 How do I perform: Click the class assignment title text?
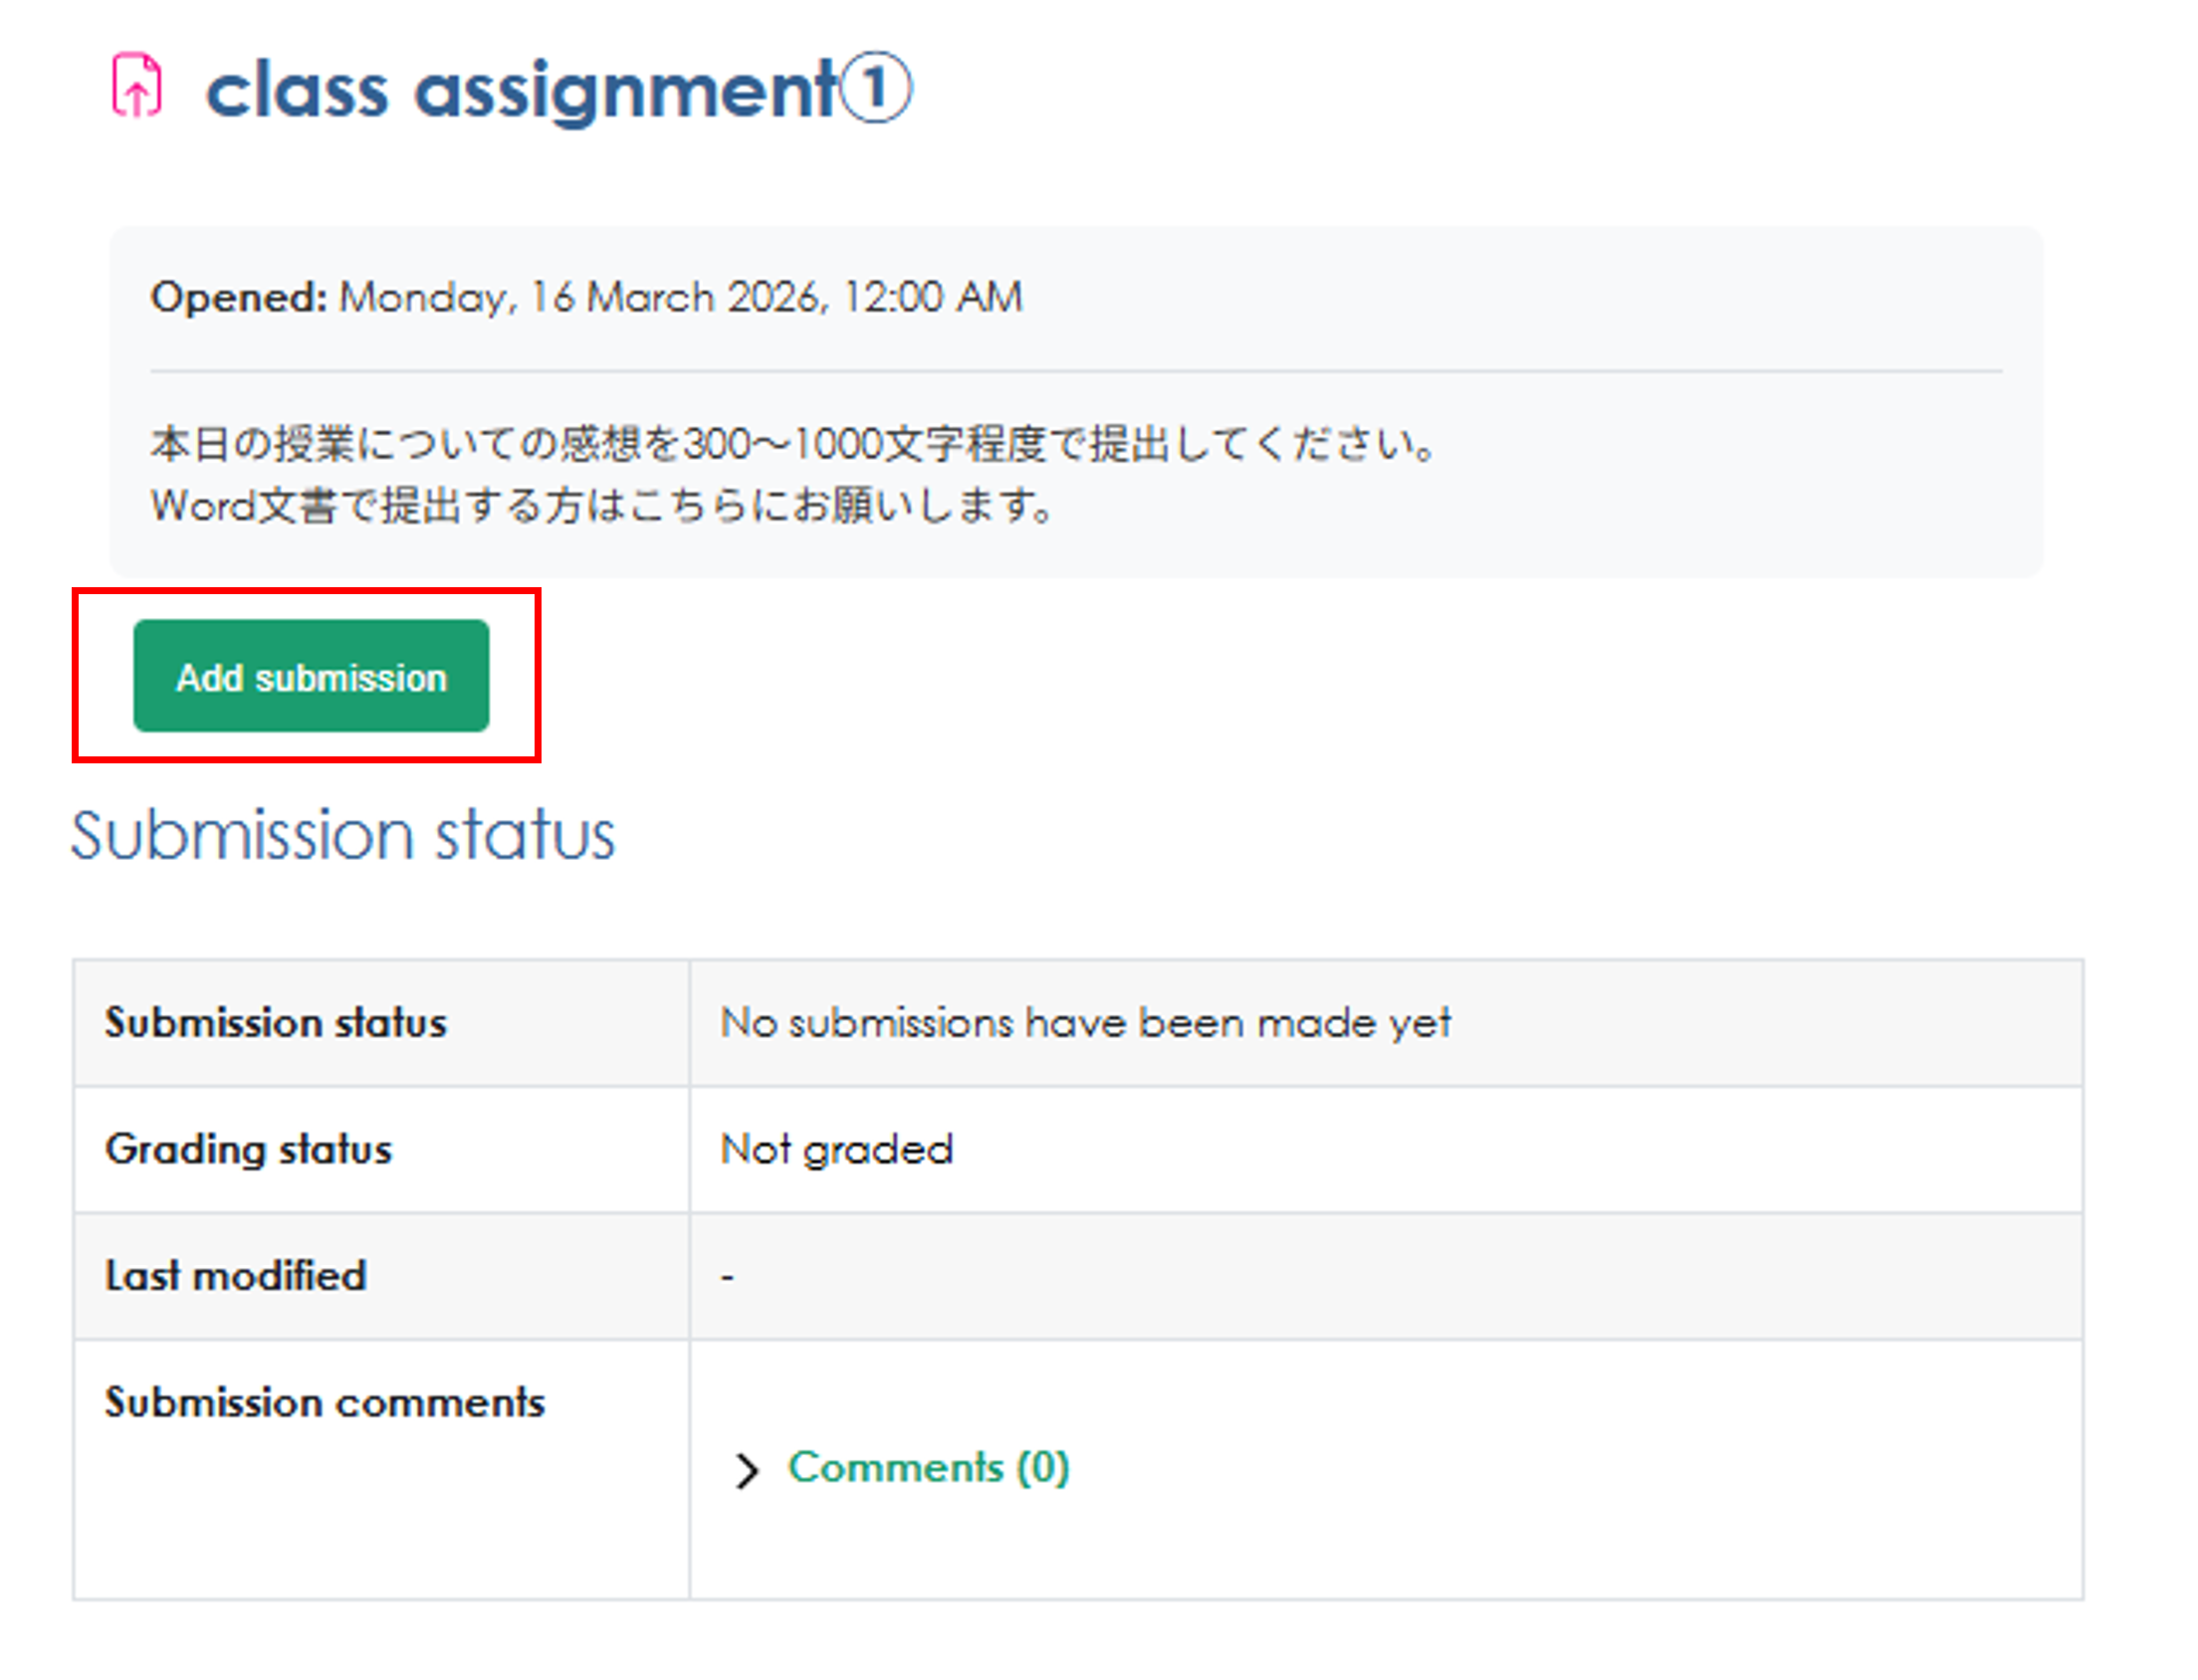(x=520, y=90)
